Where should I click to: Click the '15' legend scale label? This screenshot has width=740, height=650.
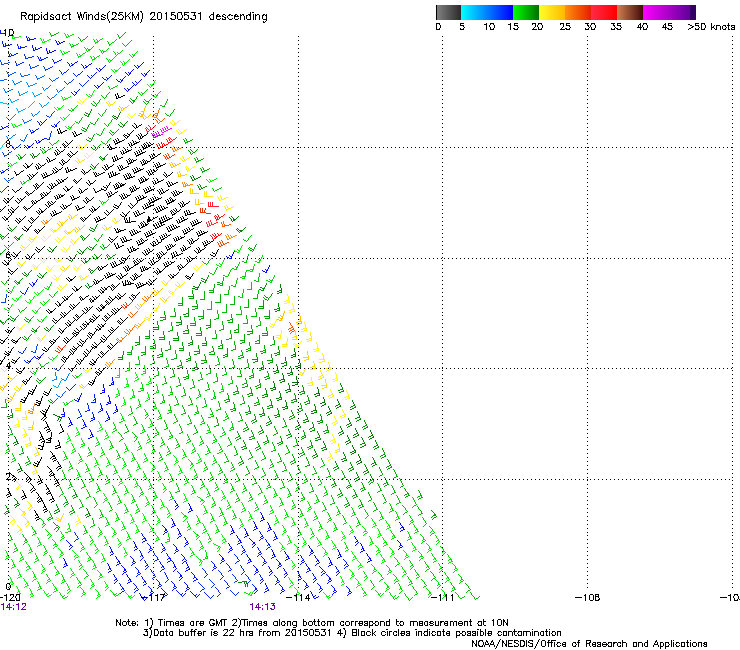(x=513, y=26)
